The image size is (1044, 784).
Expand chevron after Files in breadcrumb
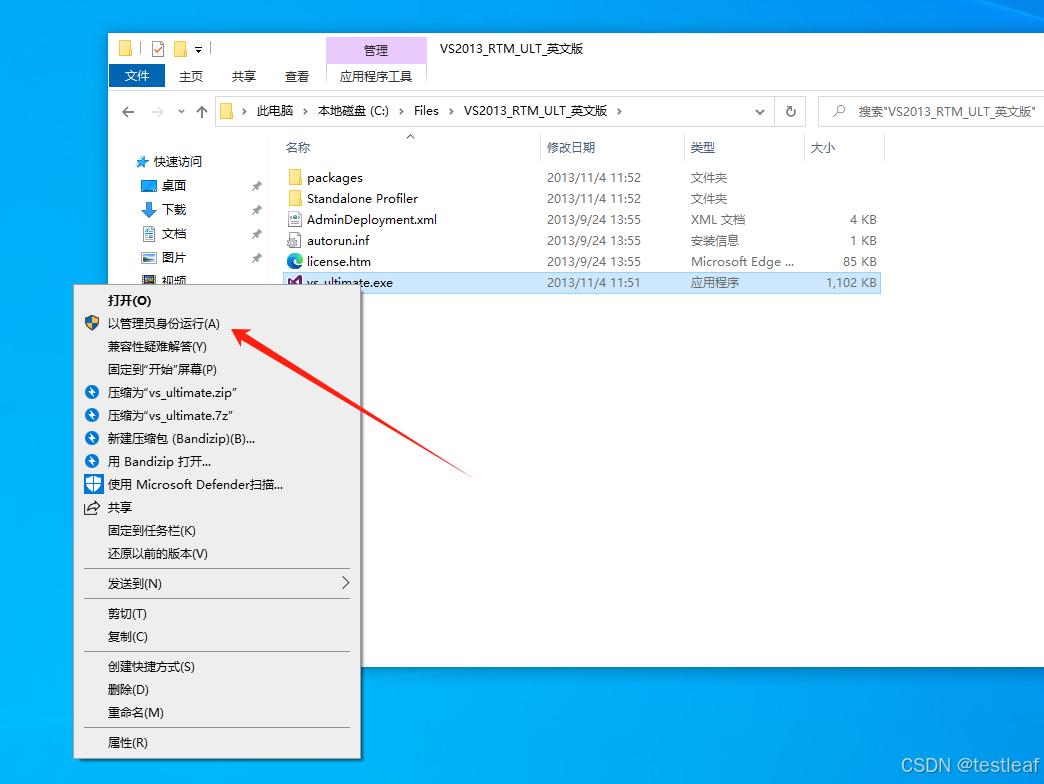pos(451,111)
